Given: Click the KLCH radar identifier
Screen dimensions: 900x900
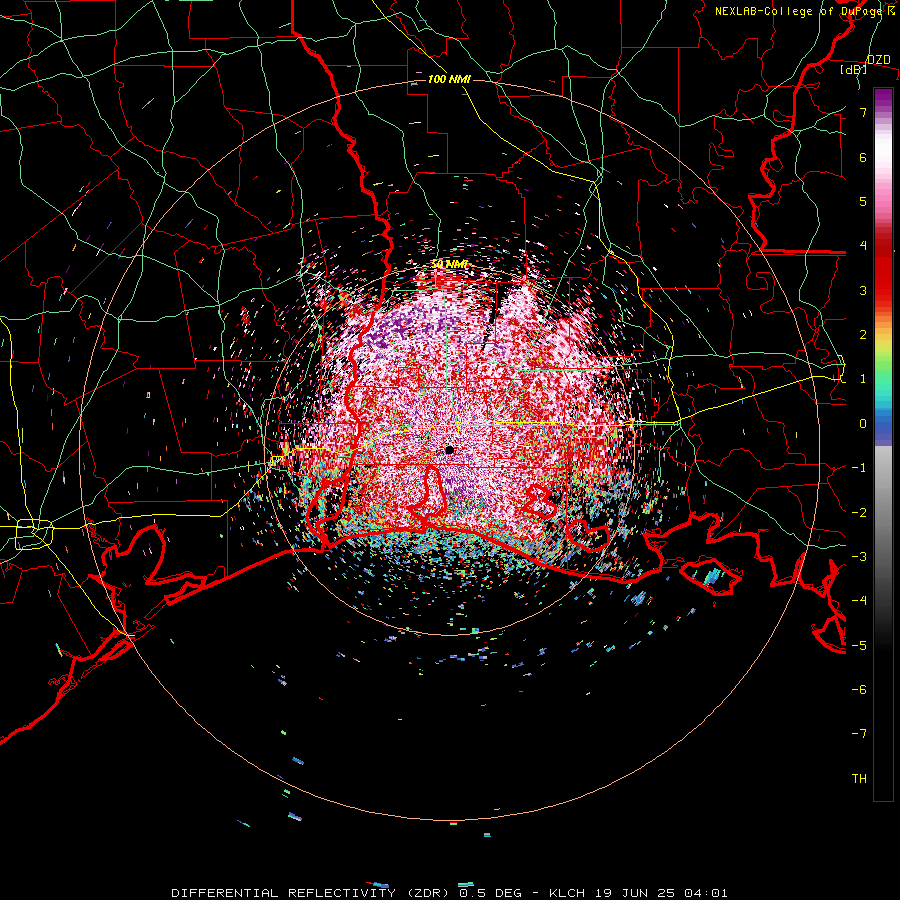Looking at the screenshot, I should click(567, 893).
